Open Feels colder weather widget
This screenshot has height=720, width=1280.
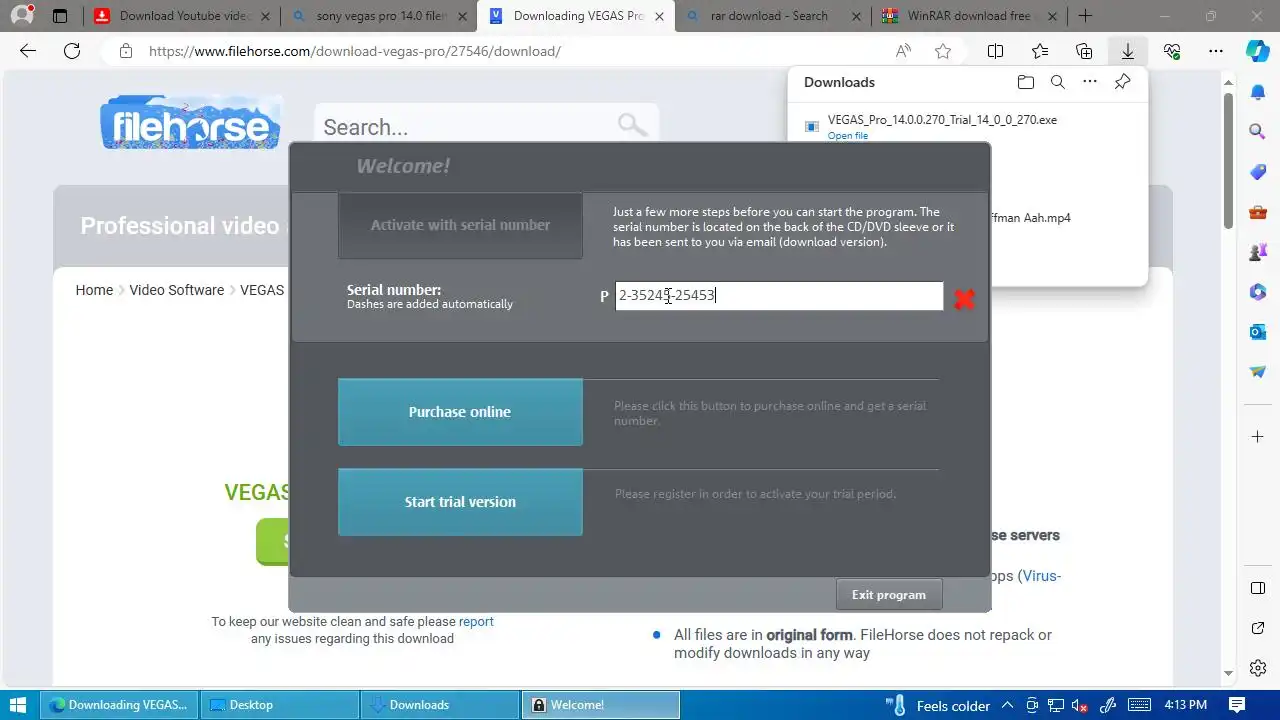(x=938, y=705)
